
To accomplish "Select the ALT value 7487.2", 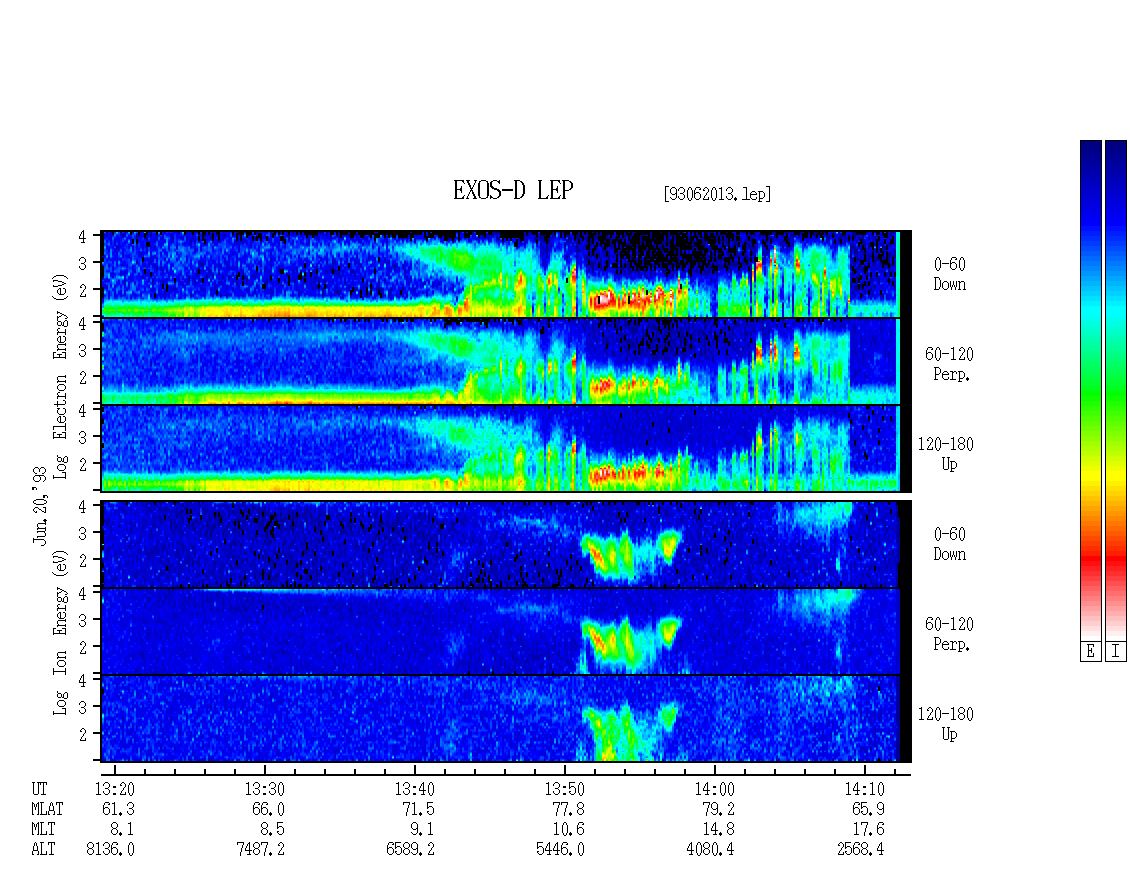I will 260,850.
